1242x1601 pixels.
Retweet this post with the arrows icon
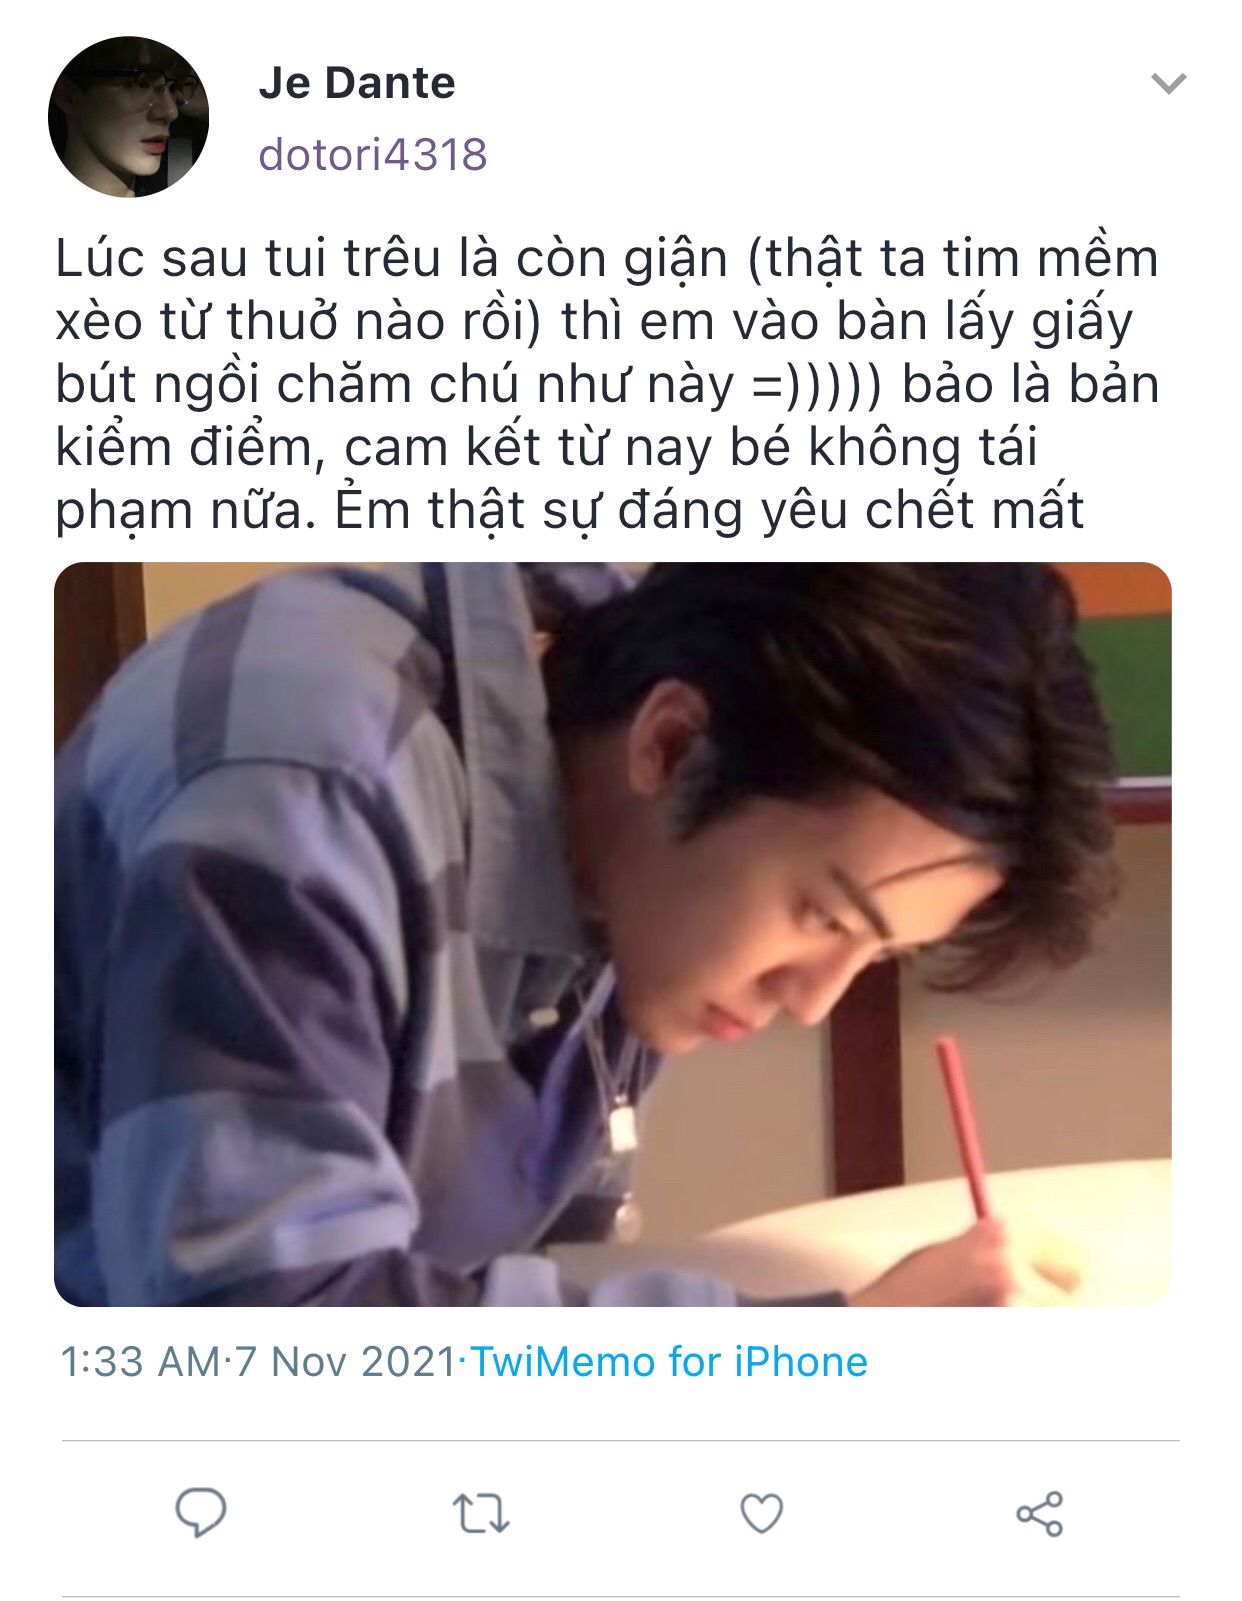pyautogui.click(x=481, y=1514)
